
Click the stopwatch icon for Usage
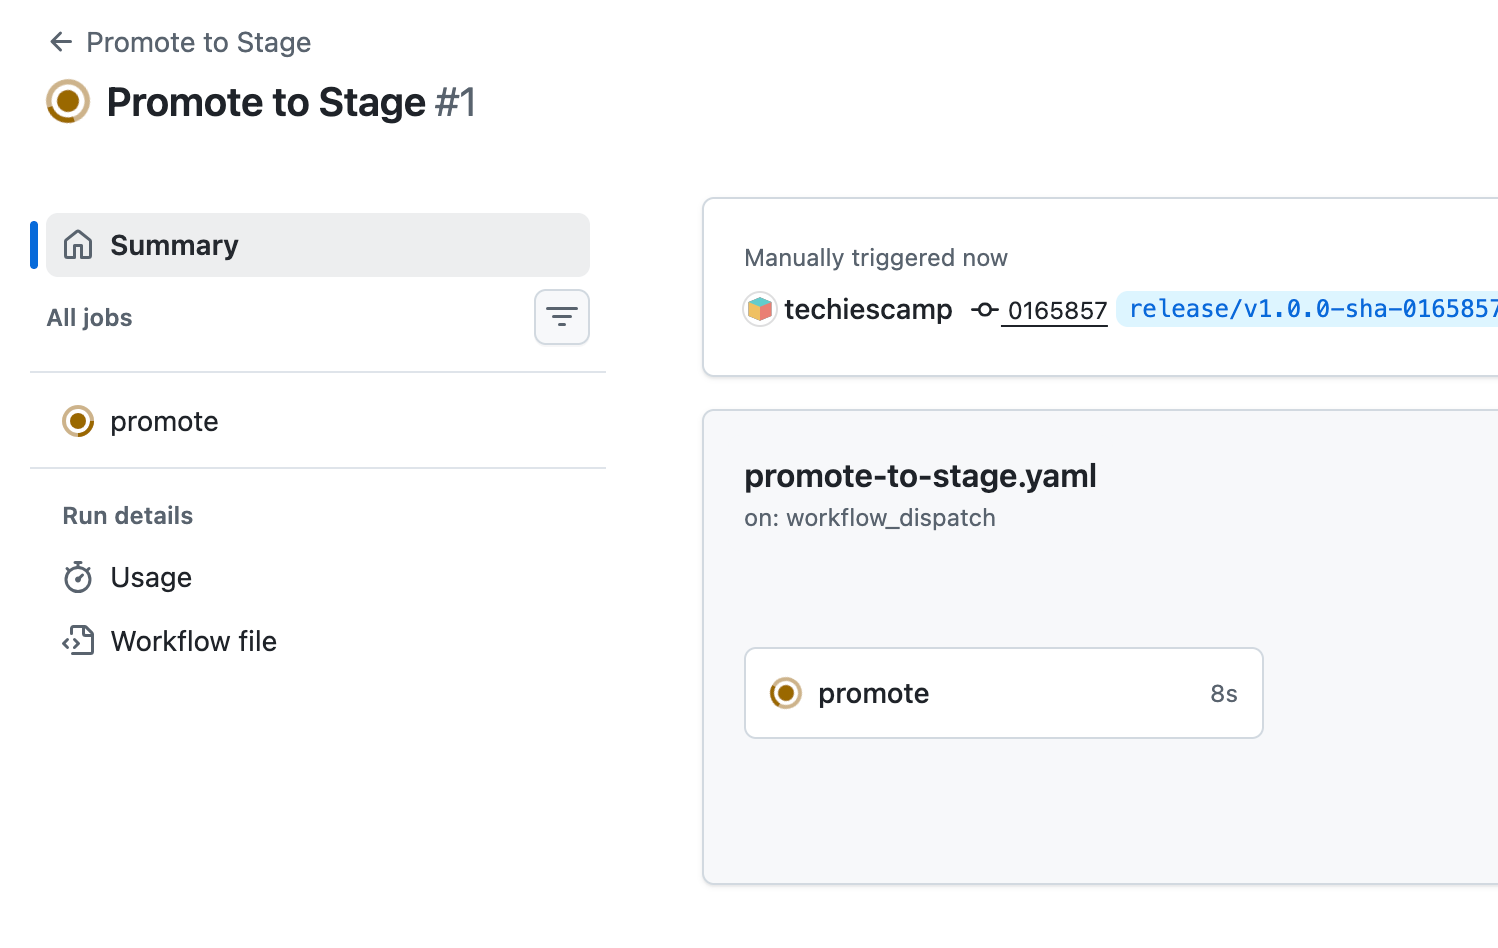click(x=77, y=577)
